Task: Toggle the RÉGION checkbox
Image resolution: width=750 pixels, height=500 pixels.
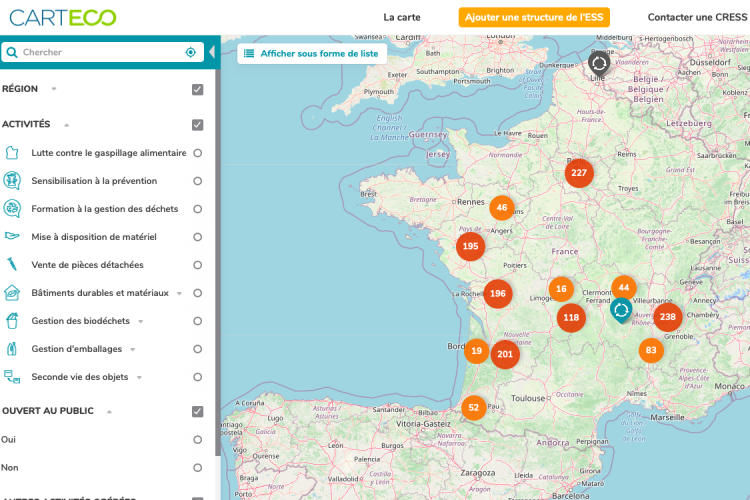Action: (198, 89)
